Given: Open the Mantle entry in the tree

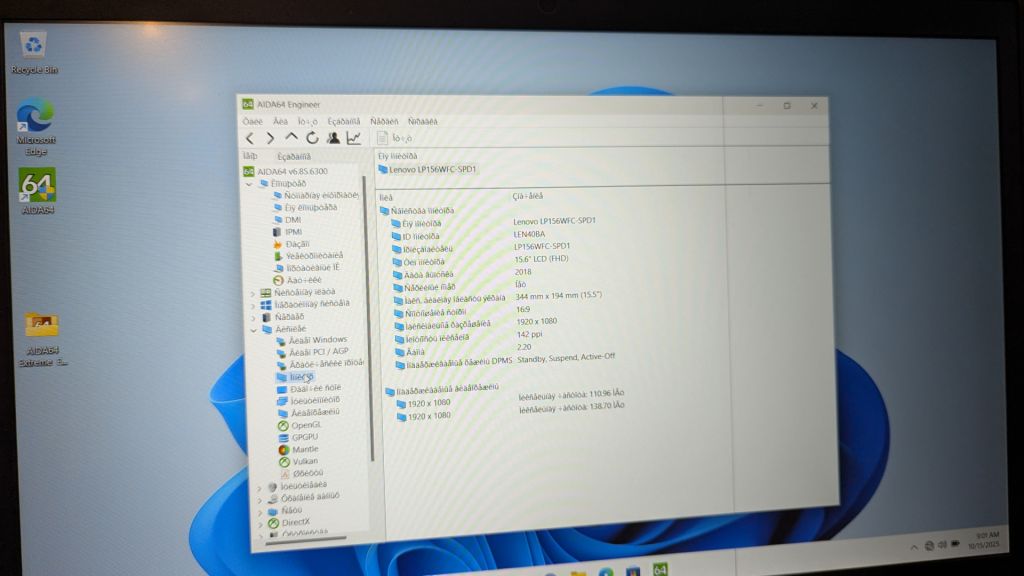Looking at the screenshot, I should (x=299, y=450).
